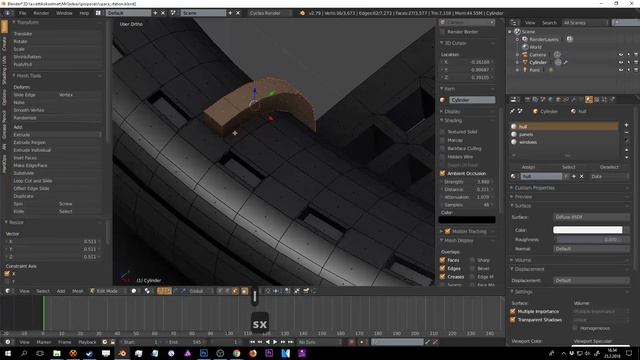This screenshot has width=640, height=360.
Task: Toggle Faces overlay checkbox
Action: click(x=442, y=260)
